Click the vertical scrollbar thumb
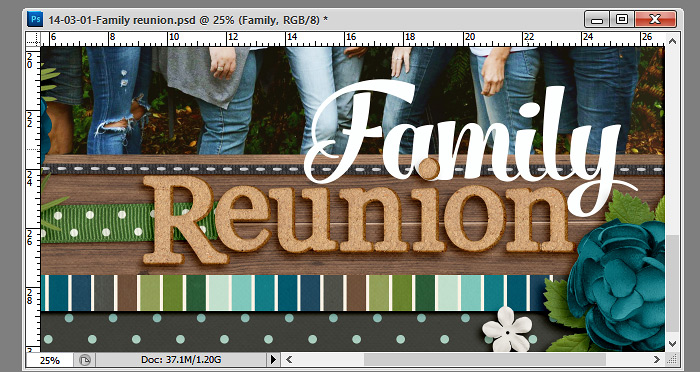The image size is (700, 372). [672, 283]
